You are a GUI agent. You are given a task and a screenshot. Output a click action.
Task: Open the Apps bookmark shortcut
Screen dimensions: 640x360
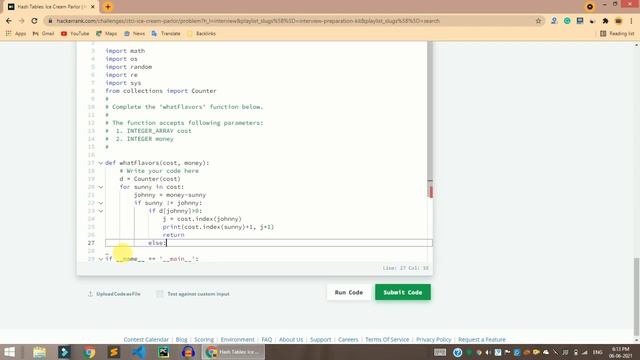16,33
